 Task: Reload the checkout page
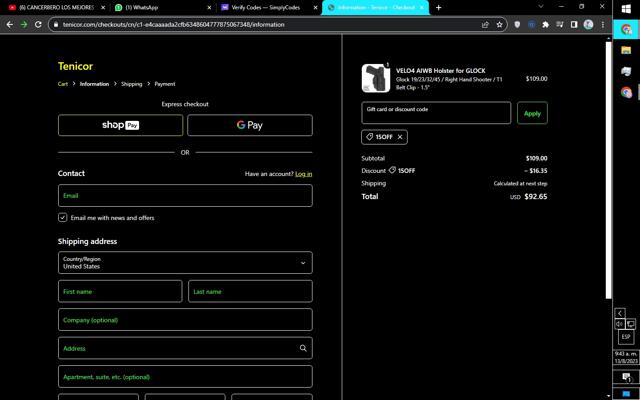[x=38, y=24]
